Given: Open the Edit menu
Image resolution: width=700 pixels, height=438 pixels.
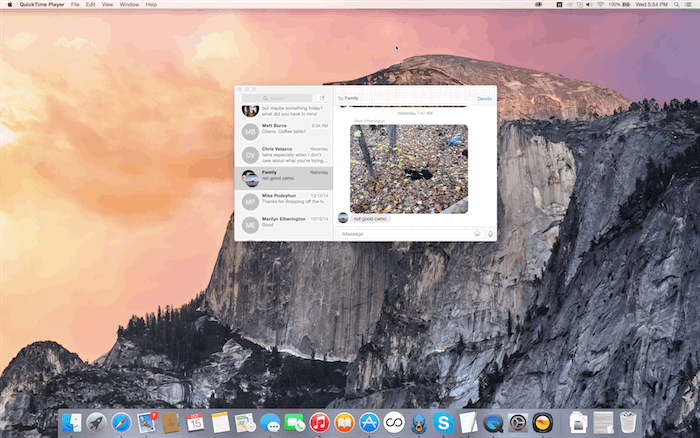Looking at the screenshot, I should (91, 4).
